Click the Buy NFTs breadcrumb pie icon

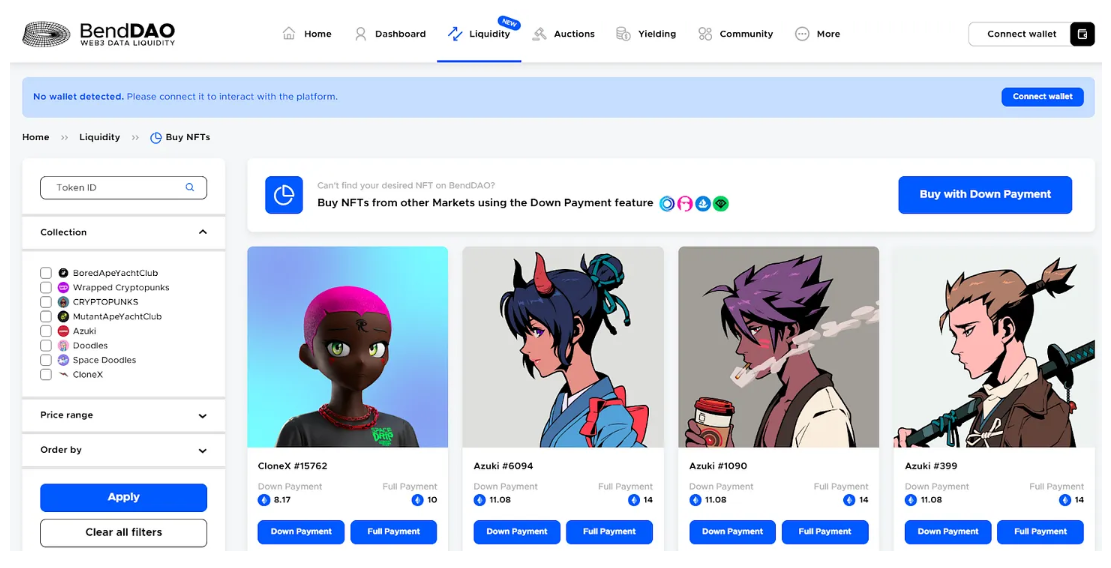click(x=156, y=137)
